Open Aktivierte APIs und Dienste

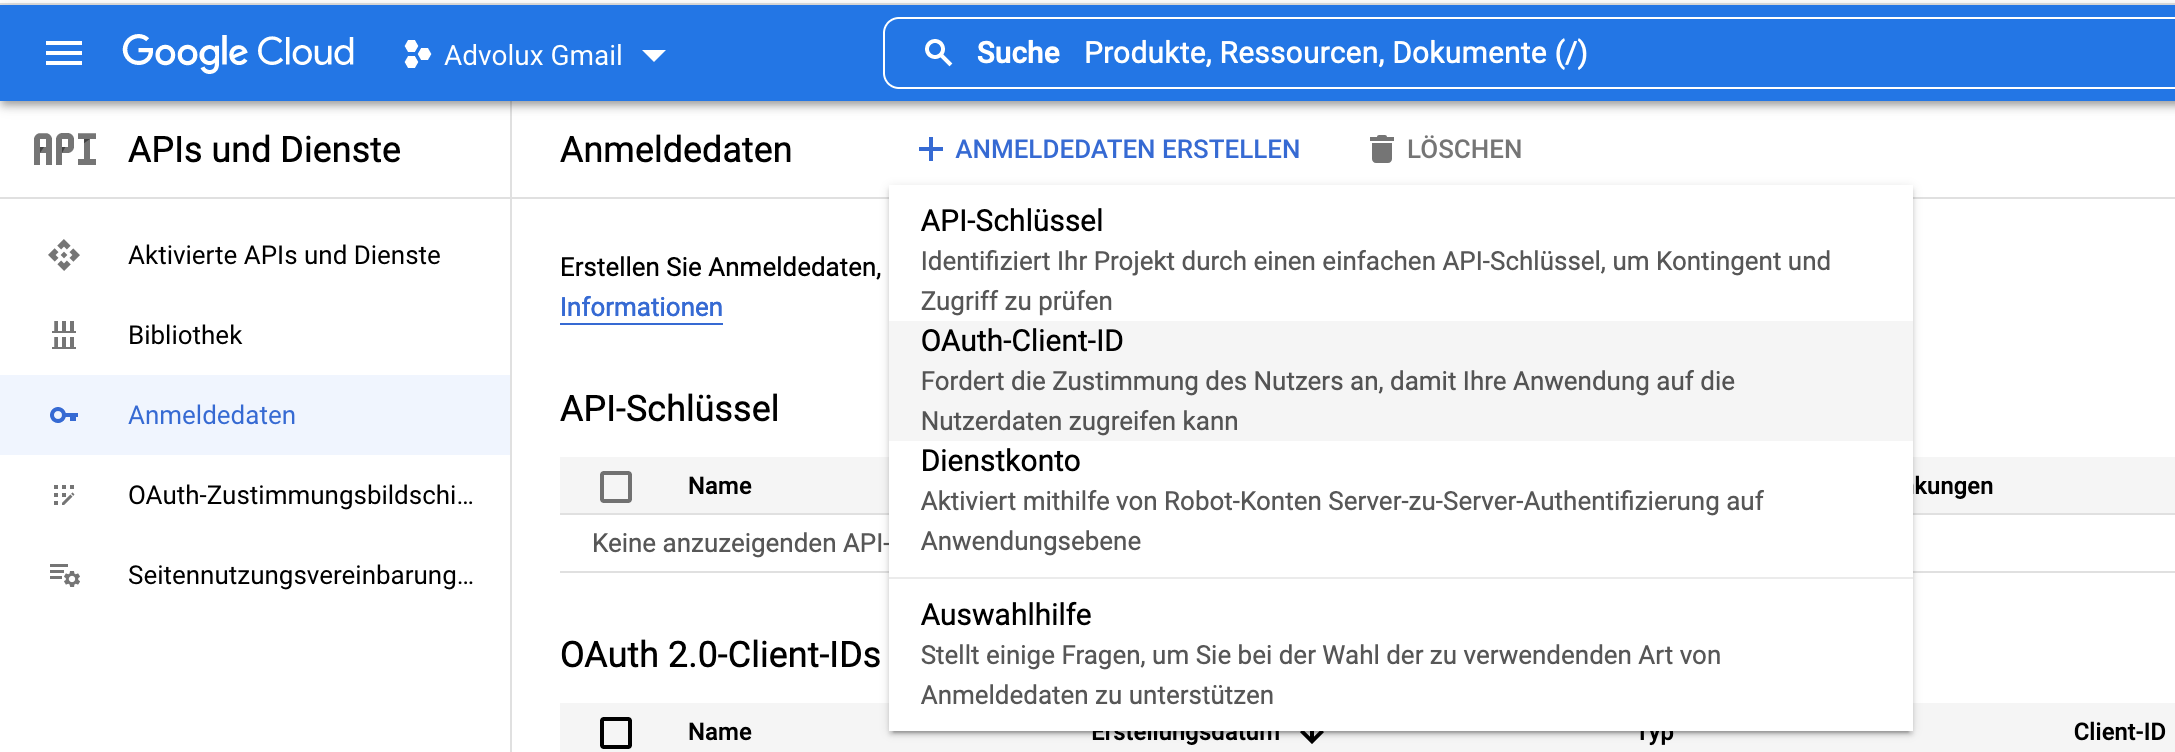tap(255, 255)
